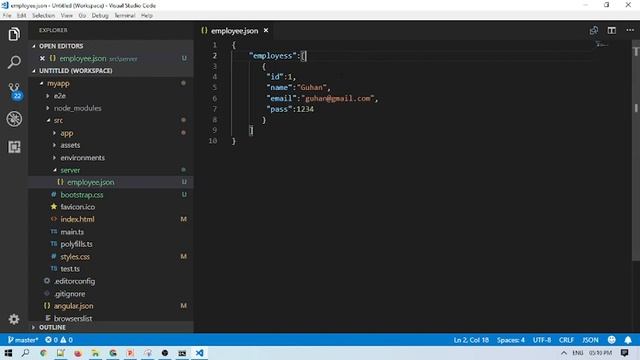
Task: Open .editorconfig in the file tree
Action: click(74, 281)
